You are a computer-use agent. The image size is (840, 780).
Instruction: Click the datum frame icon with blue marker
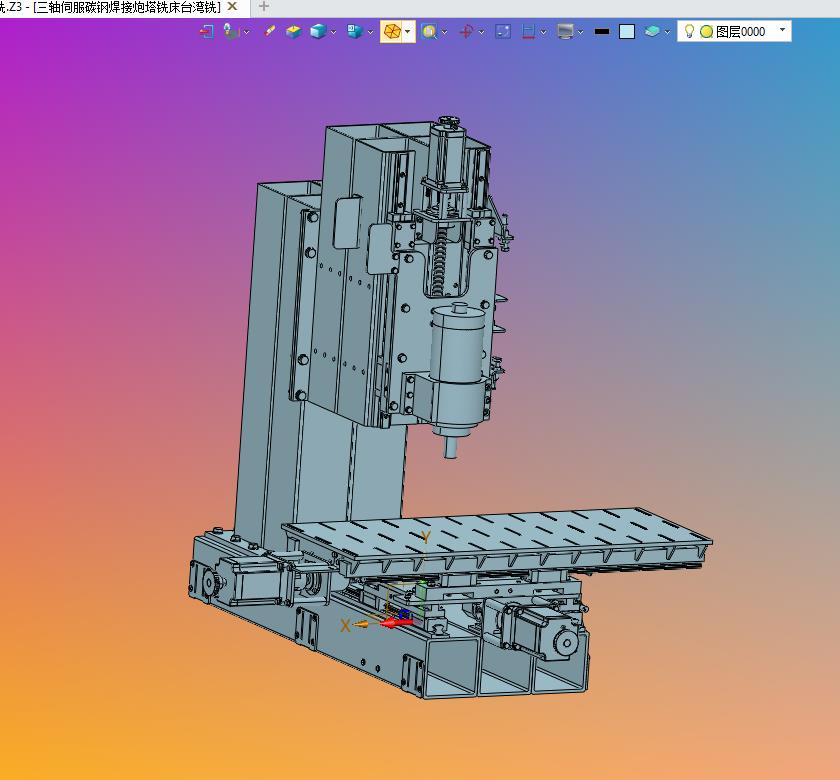tap(231, 32)
